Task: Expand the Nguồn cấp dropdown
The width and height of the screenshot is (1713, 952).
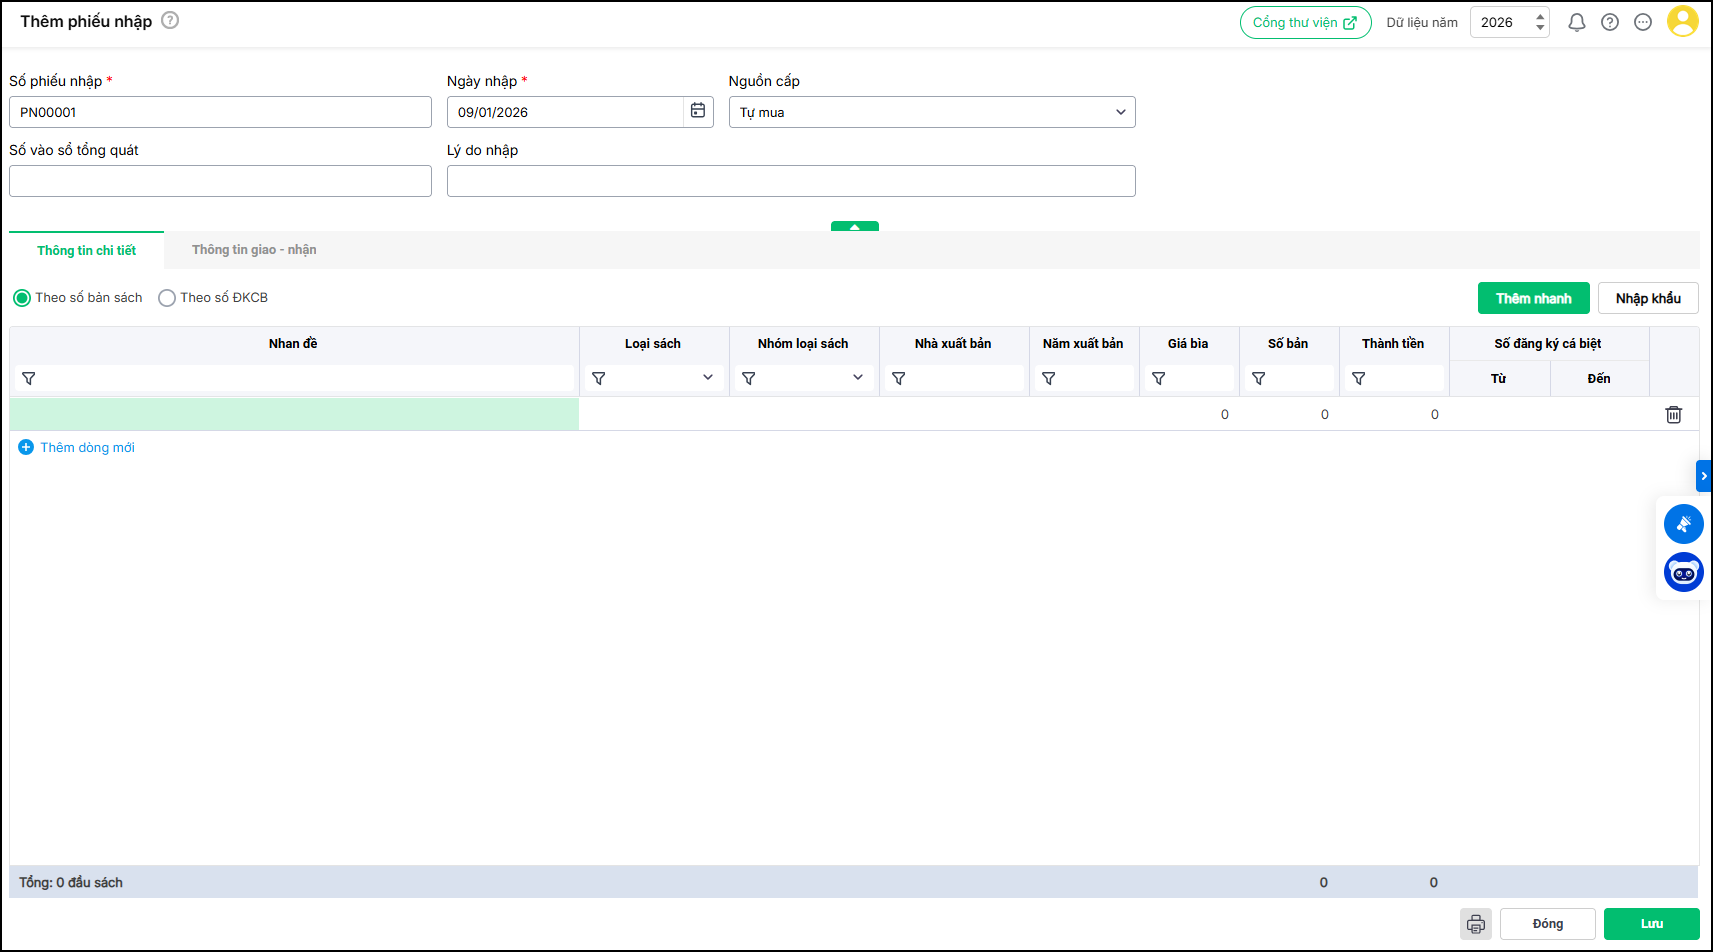Action: point(931,112)
